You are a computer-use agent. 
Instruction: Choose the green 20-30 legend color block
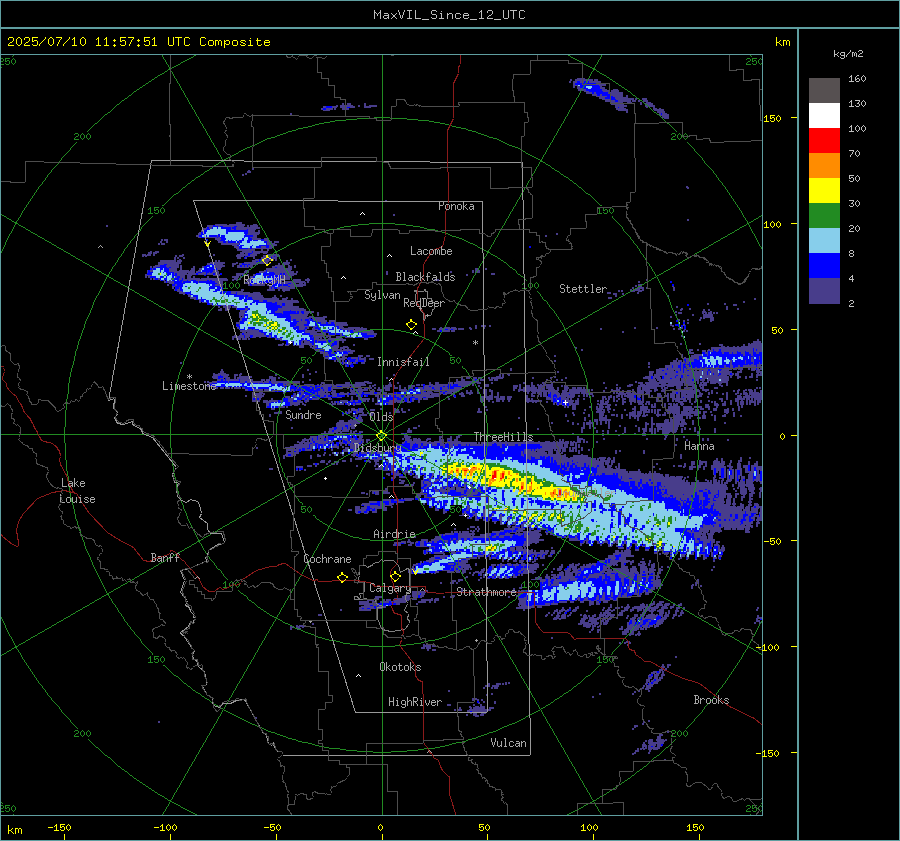pyautogui.click(x=824, y=216)
